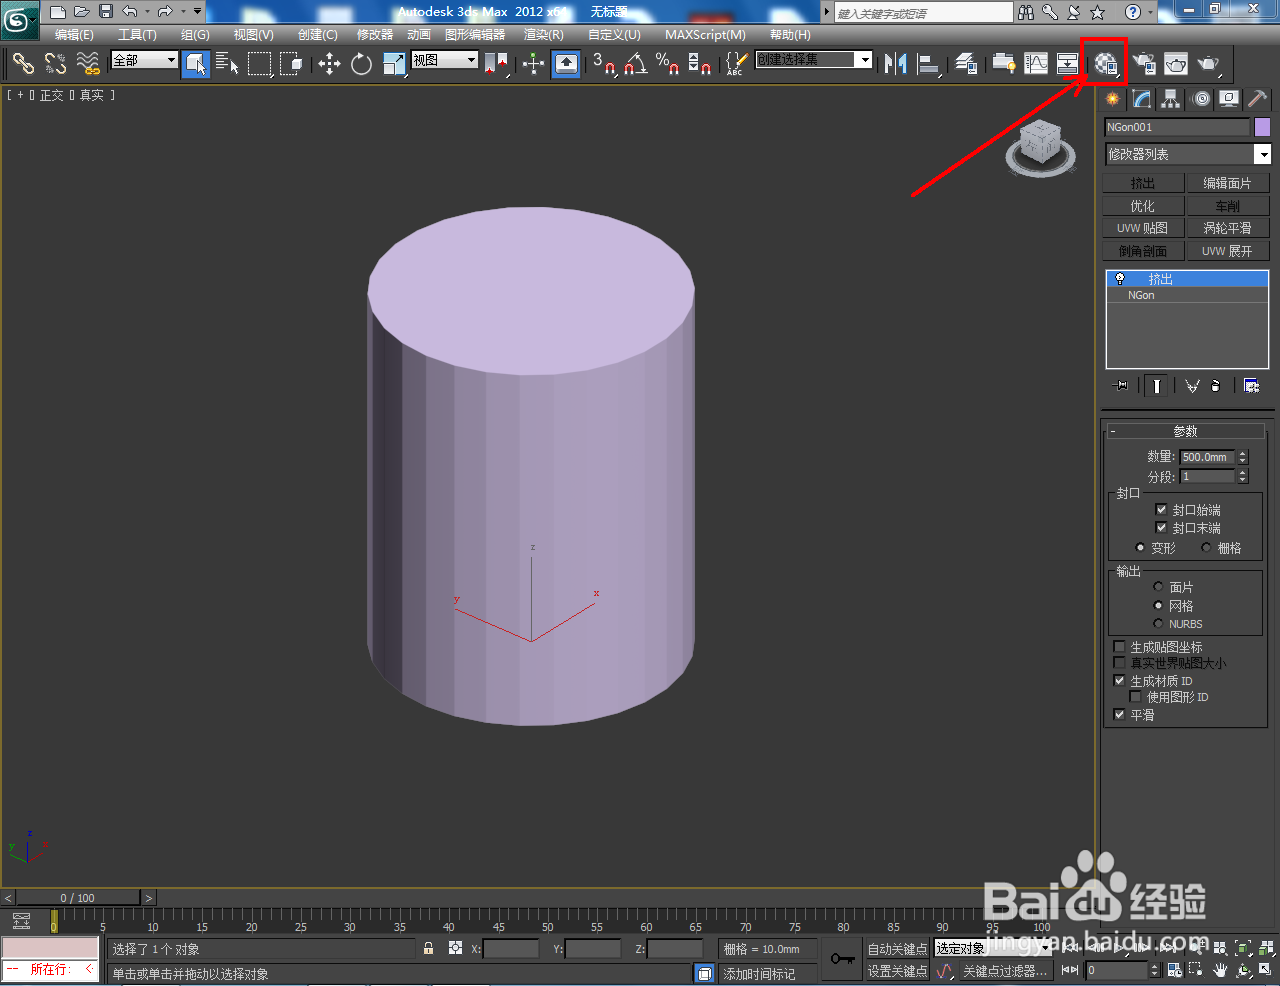Activate the Select and Move tool
This screenshot has height=986, width=1280.
point(329,64)
